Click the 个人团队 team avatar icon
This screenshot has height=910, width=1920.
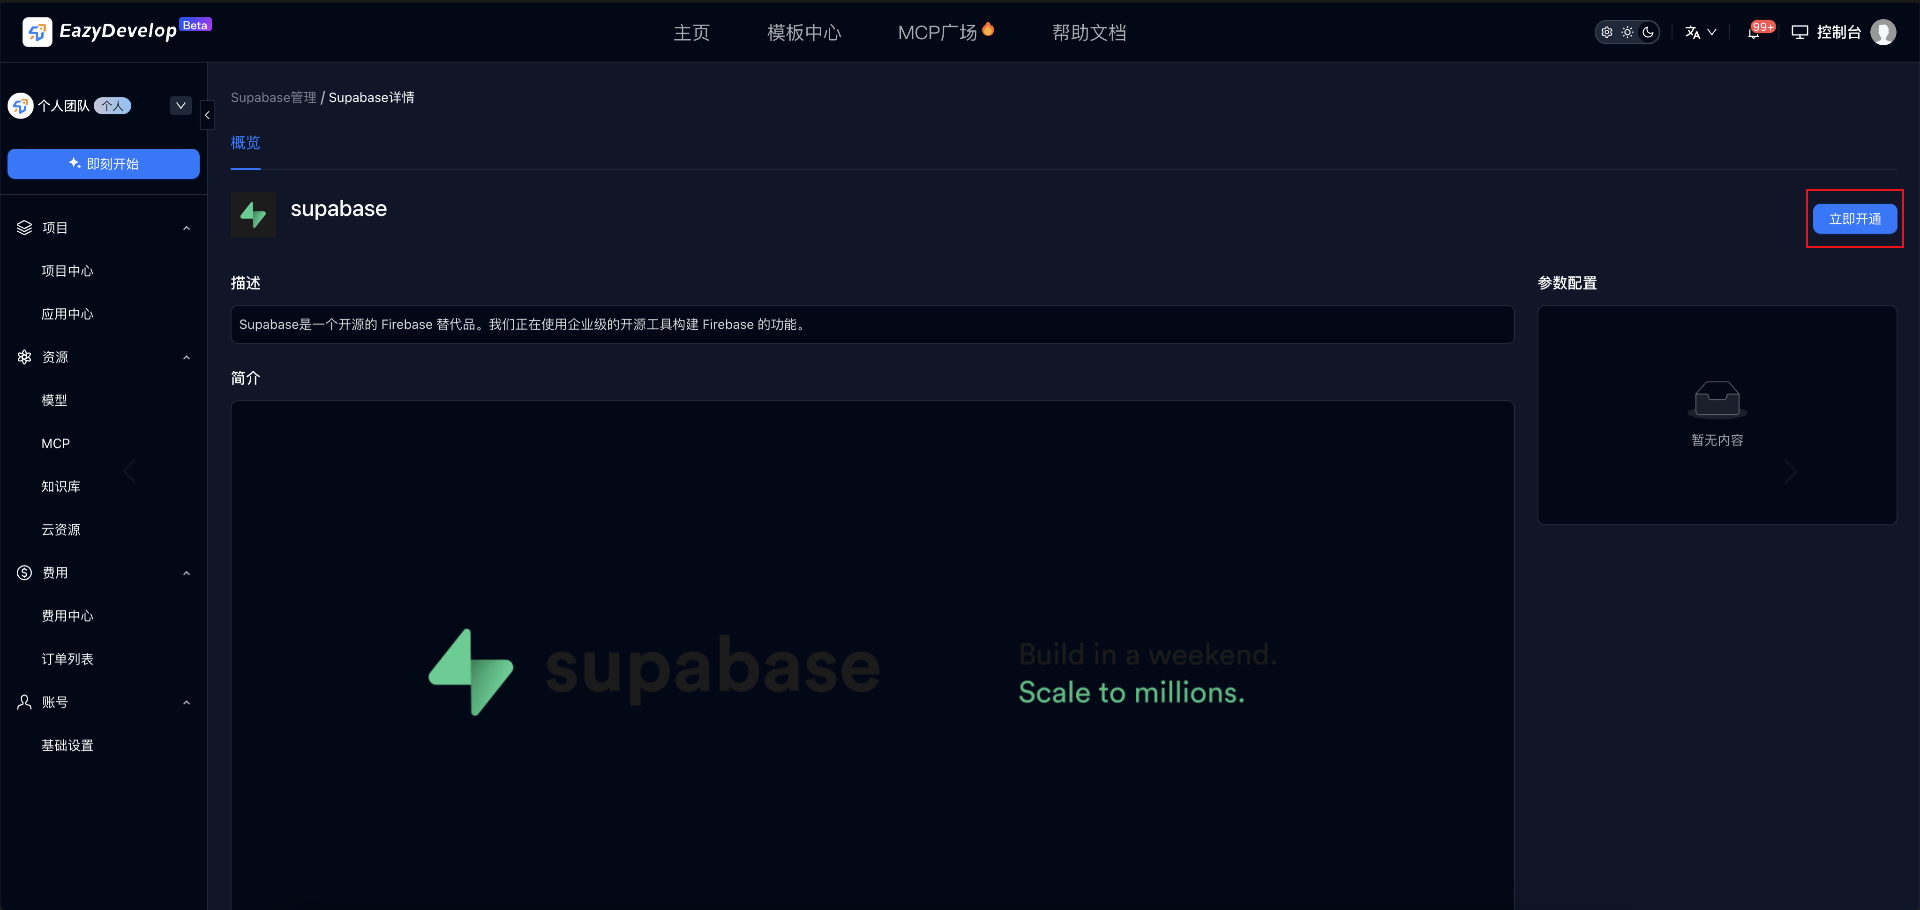[21, 106]
